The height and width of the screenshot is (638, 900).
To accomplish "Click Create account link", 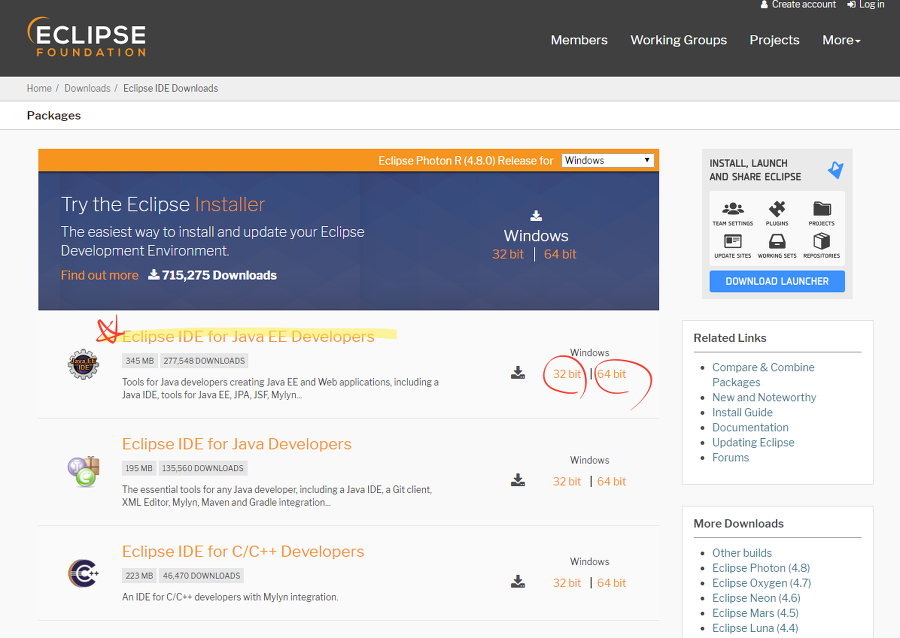I will point(804,5).
